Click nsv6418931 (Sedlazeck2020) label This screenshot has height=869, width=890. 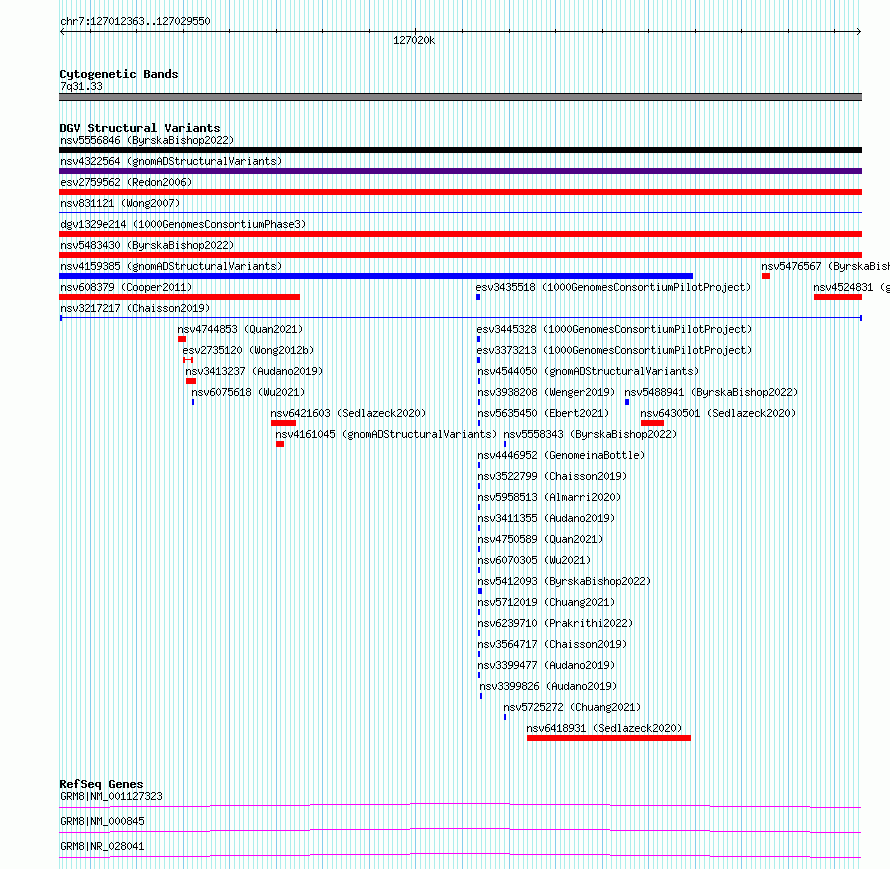[604, 728]
